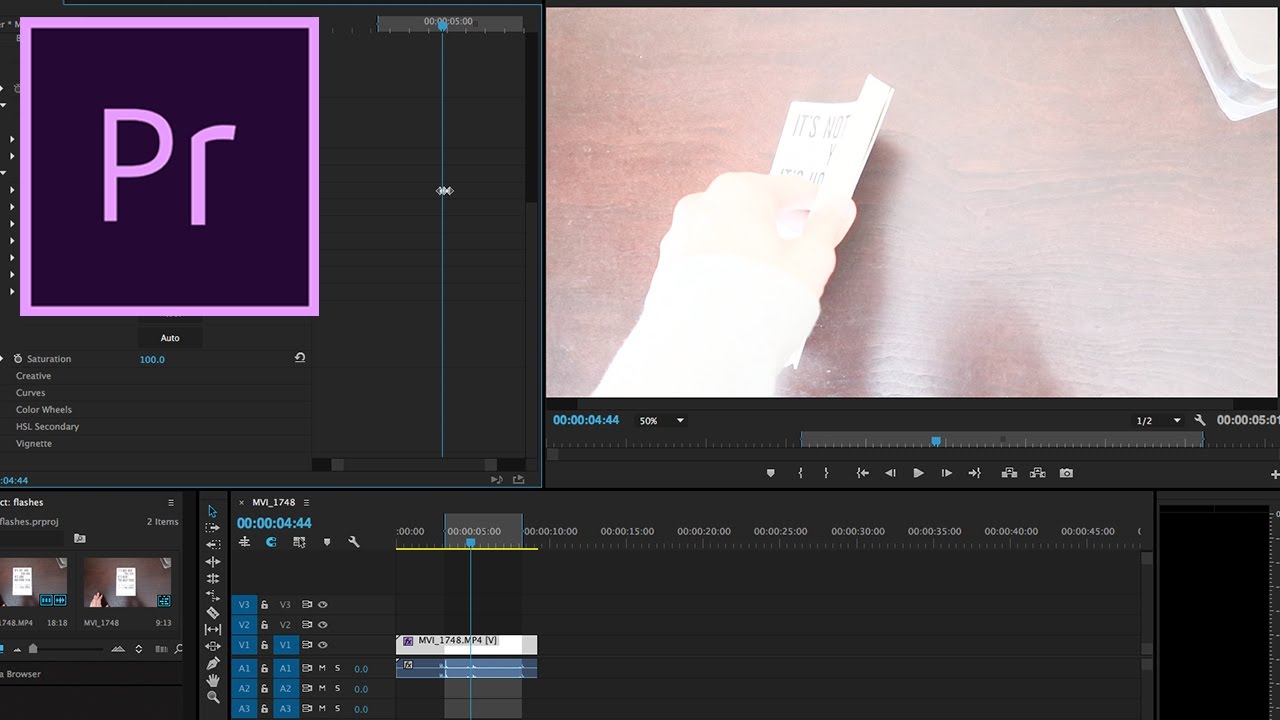Open the 50% zoom level dropdown
Image resolution: width=1280 pixels, height=720 pixels.
(x=662, y=421)
